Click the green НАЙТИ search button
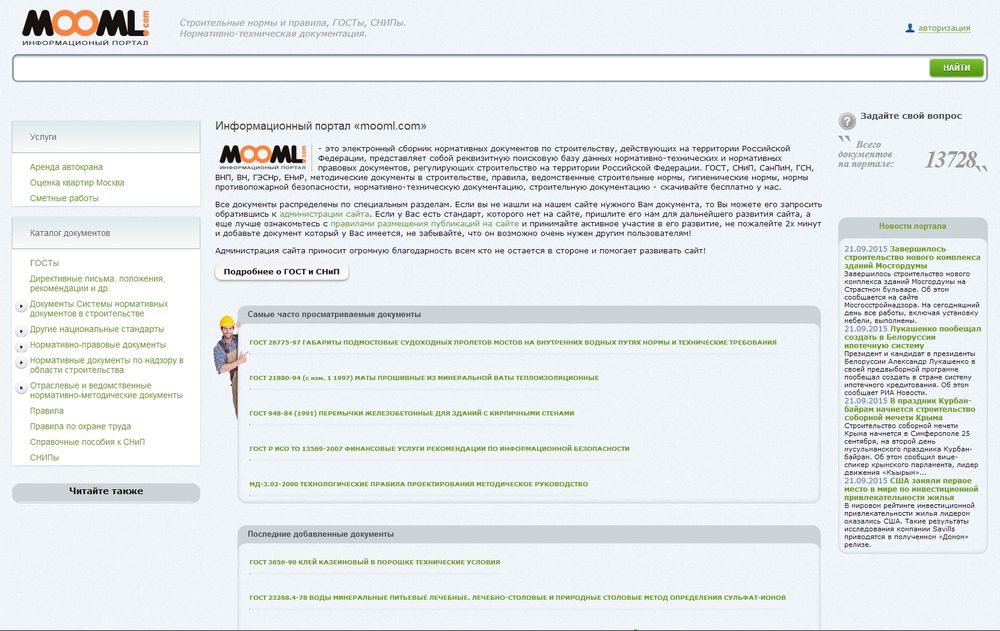This screenshot has width=1000, height=631. [956, 68]
